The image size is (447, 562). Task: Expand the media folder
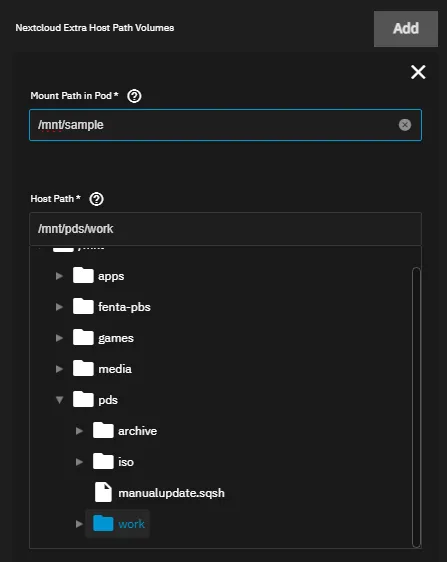(x=59, y=369)
